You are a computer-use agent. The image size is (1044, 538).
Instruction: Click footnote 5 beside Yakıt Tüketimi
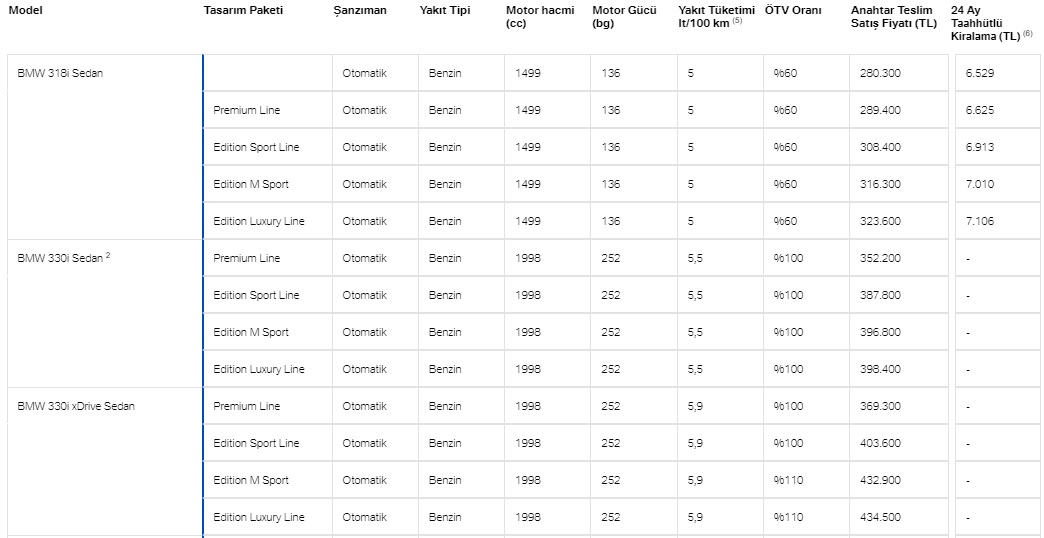click(737, 21)
